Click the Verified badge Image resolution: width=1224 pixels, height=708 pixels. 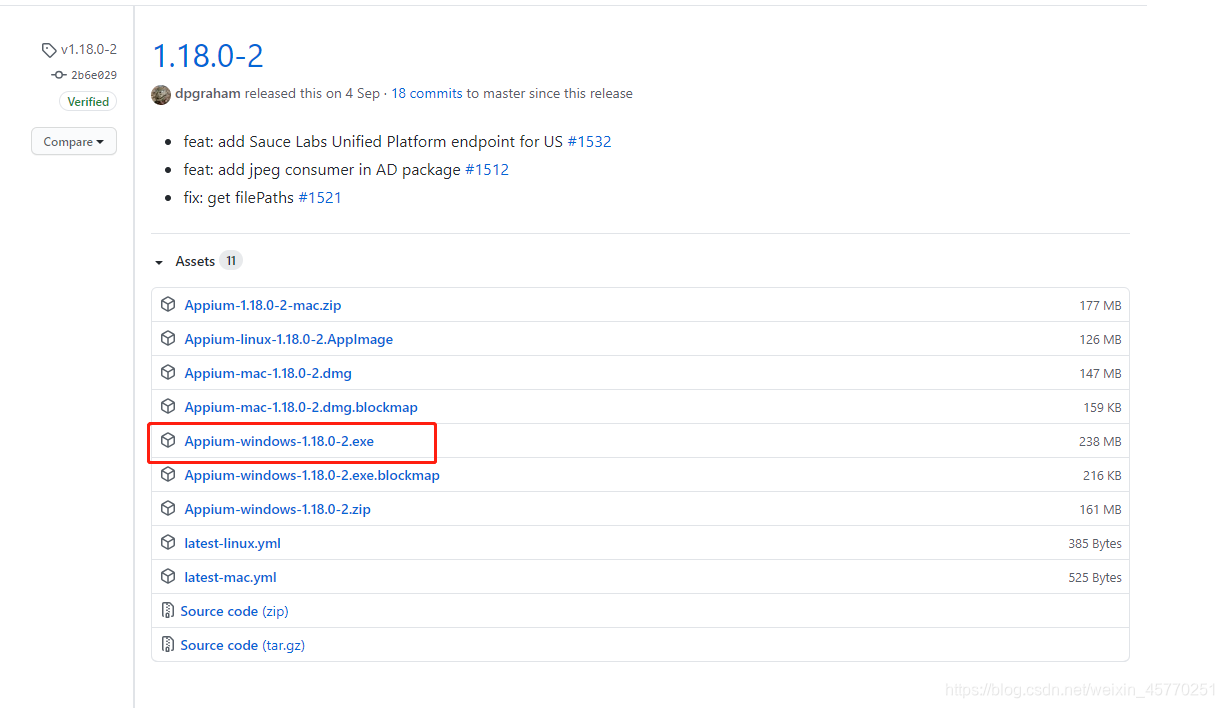pos(88,101)
